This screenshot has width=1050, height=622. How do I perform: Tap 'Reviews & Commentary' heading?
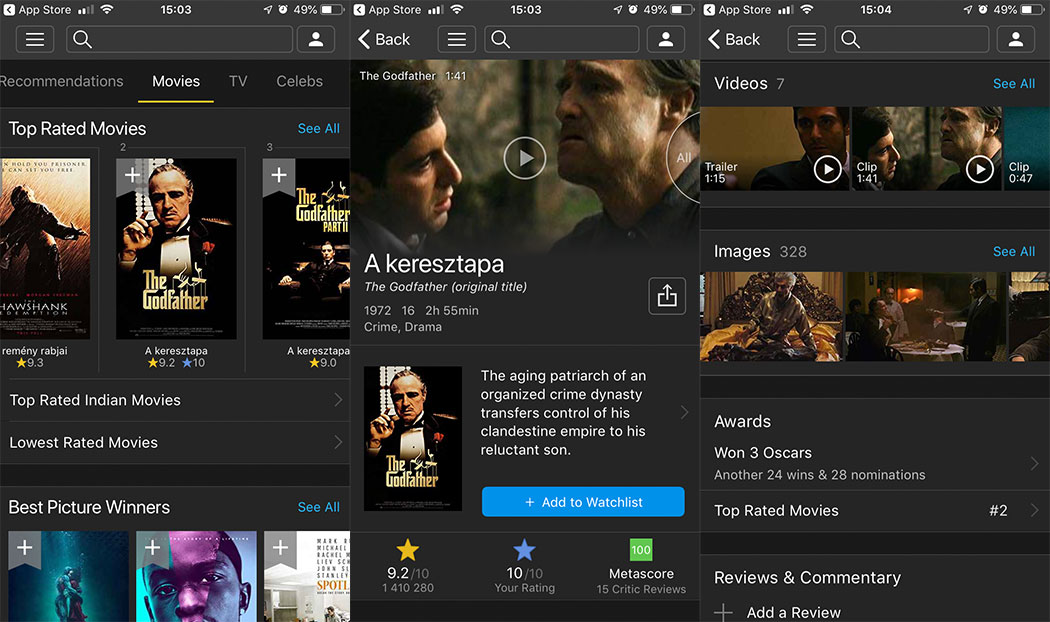808,578
